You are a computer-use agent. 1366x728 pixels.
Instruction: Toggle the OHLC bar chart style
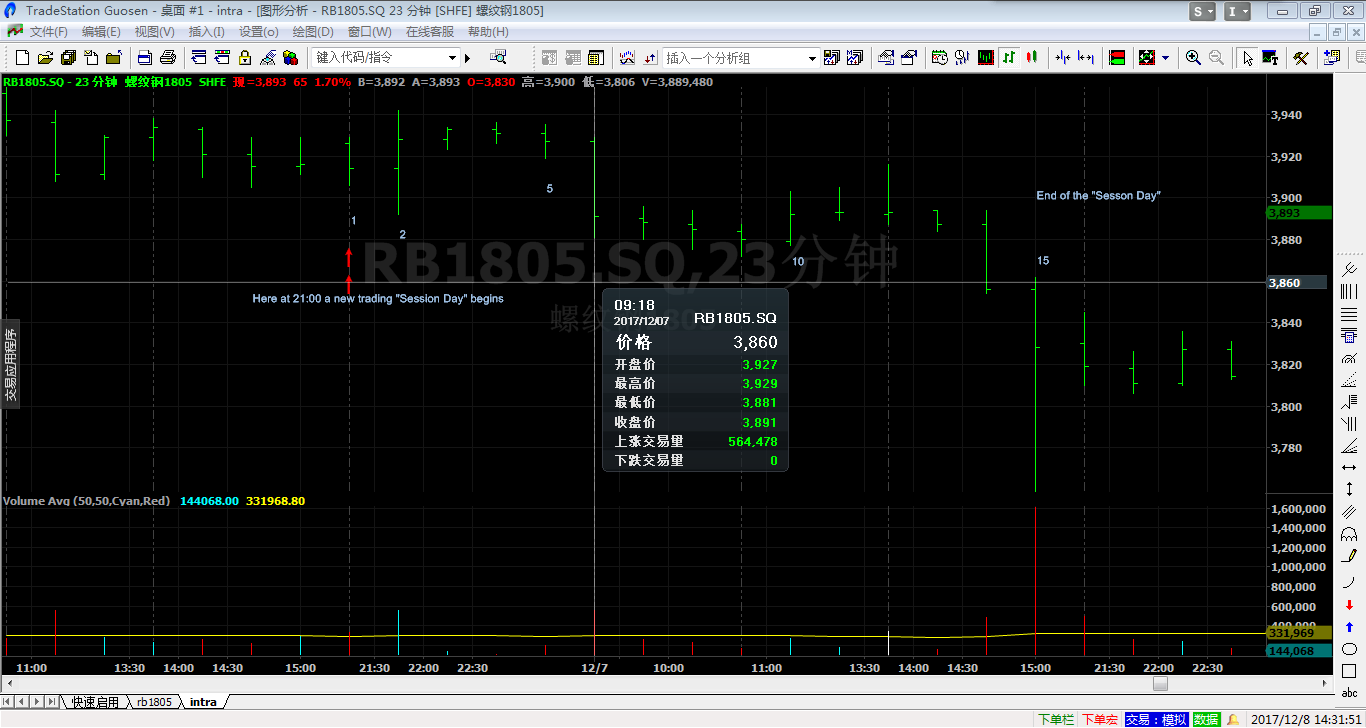point(1009,58)
